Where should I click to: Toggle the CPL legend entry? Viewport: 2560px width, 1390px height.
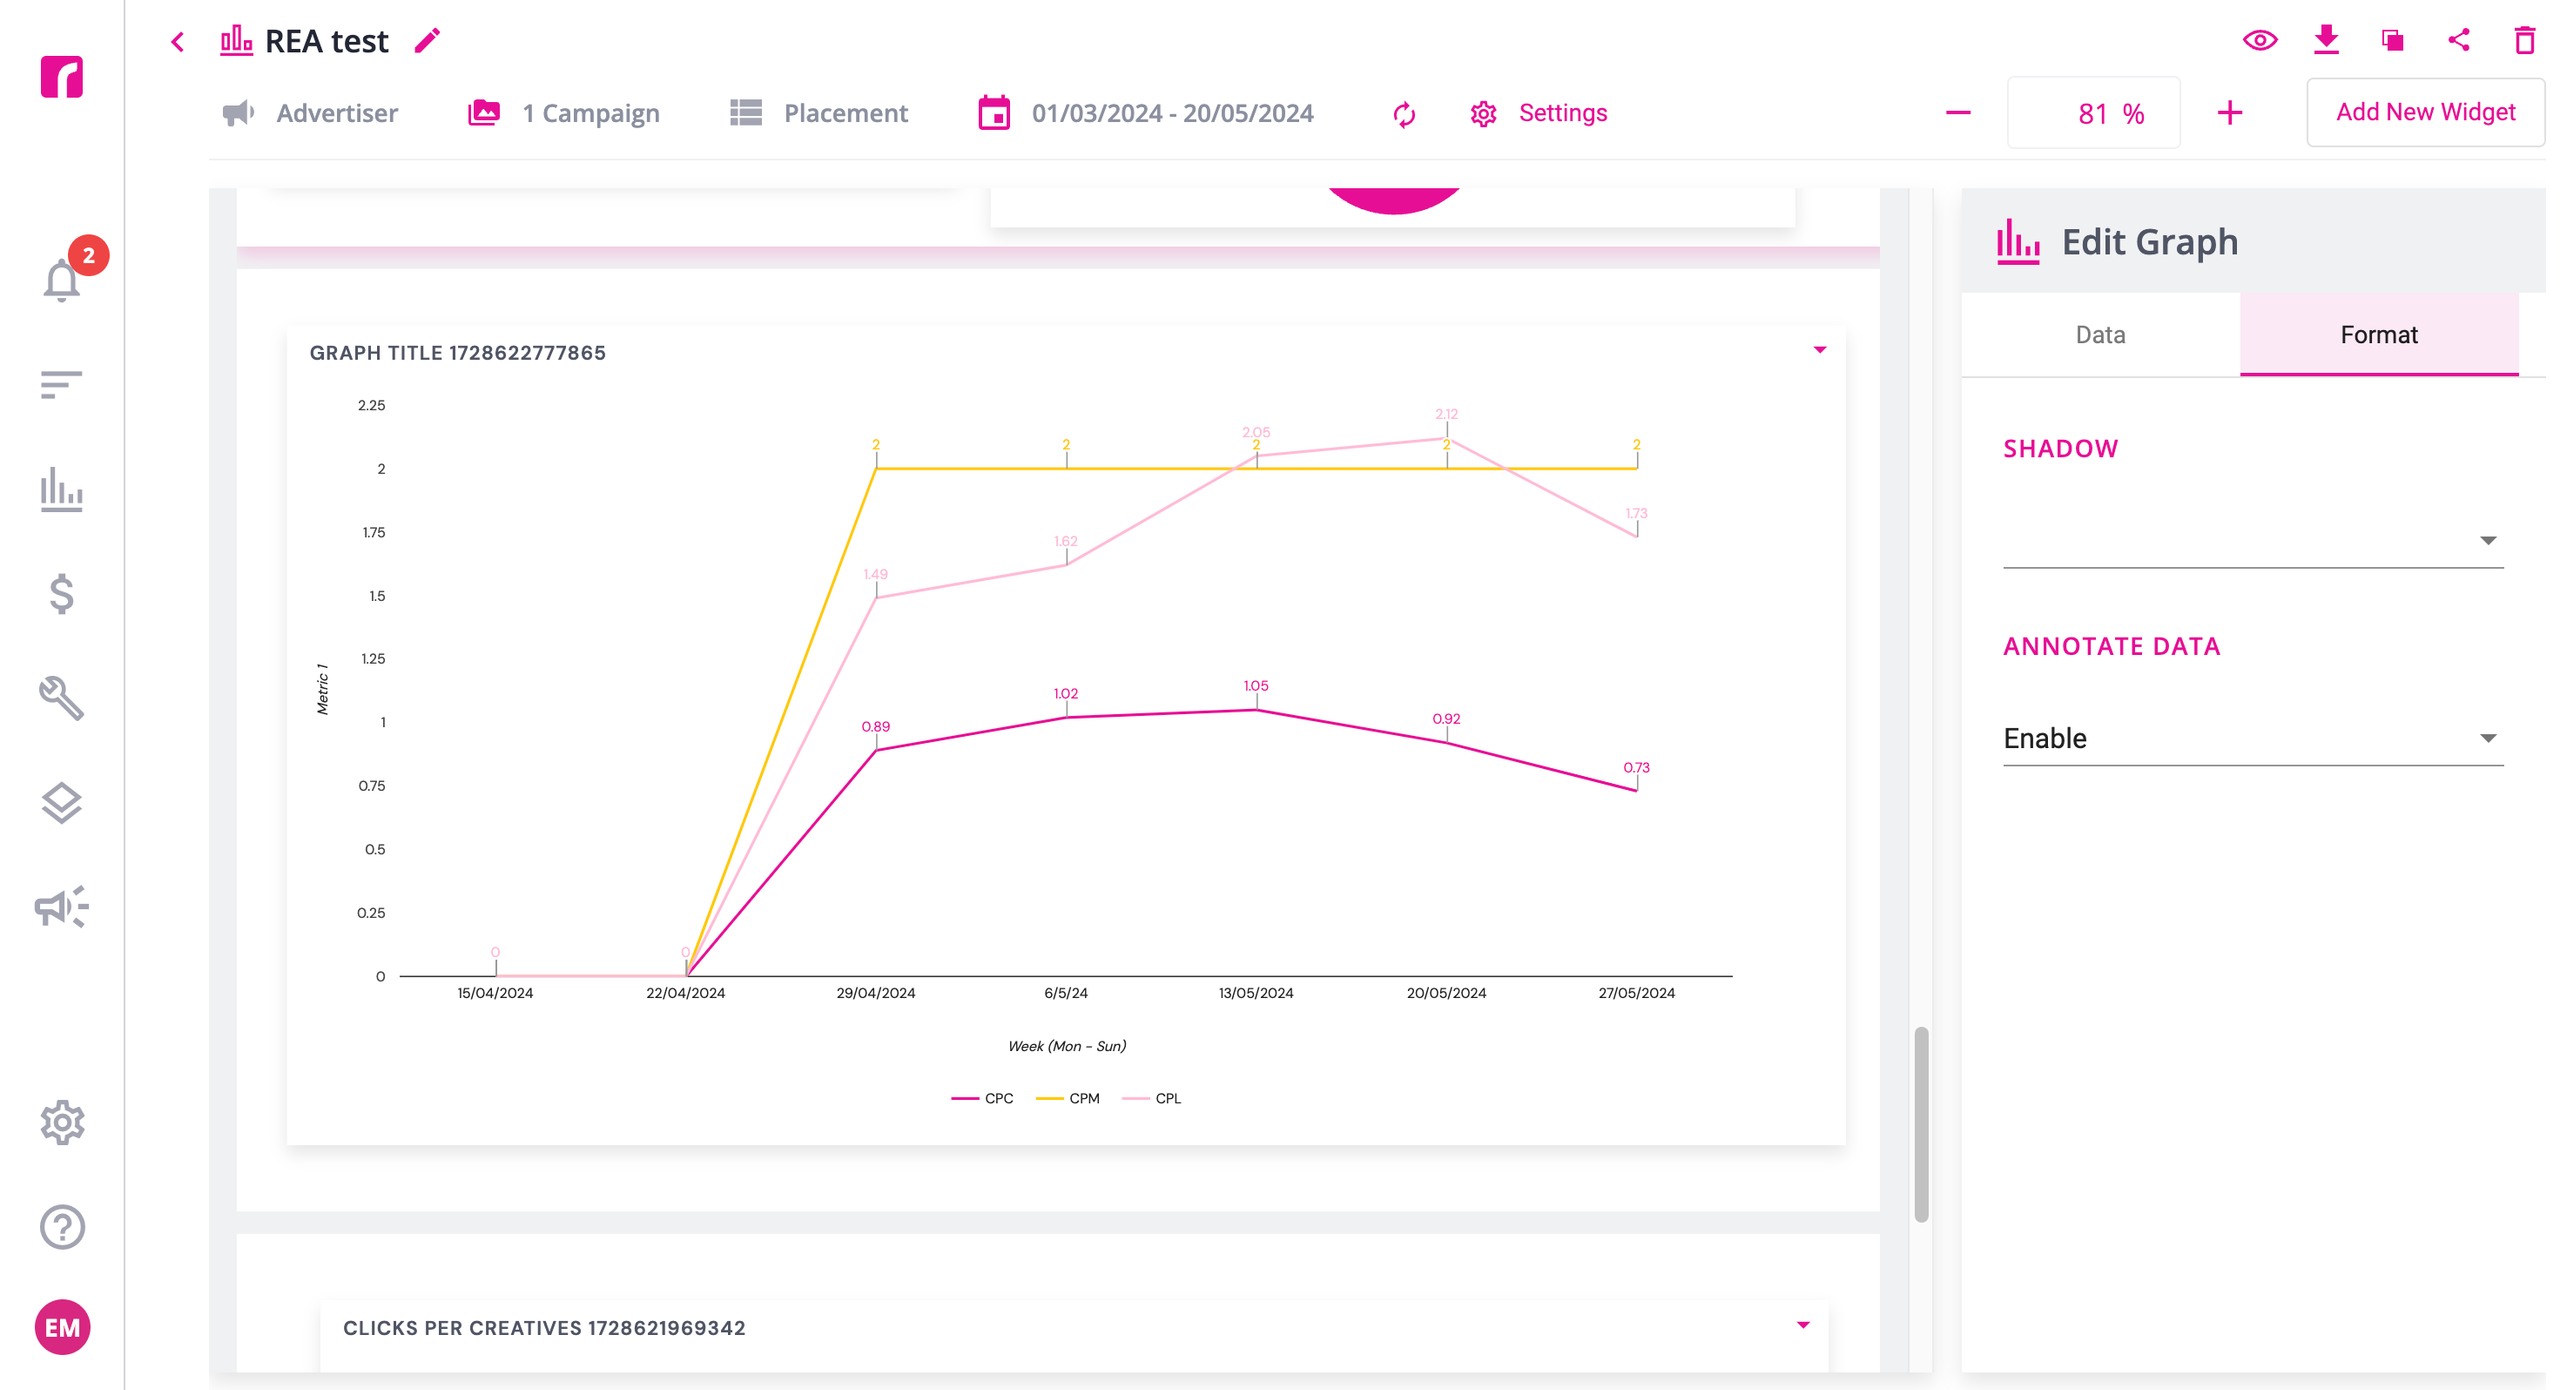[x=1151, y=1098]
